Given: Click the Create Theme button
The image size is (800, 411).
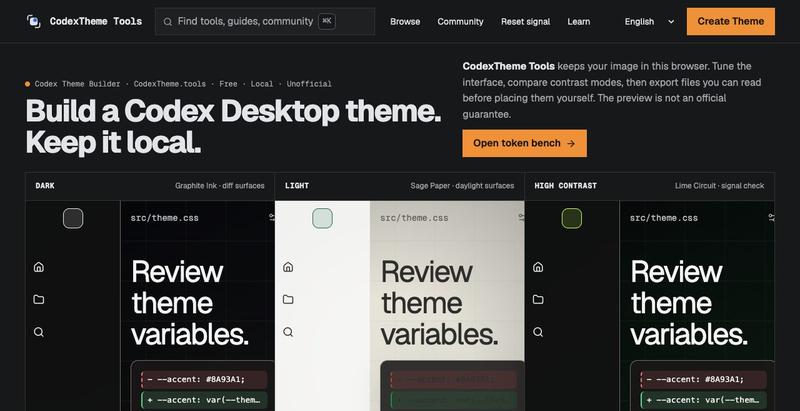Looking at the screenshot, I should point(731,21).
